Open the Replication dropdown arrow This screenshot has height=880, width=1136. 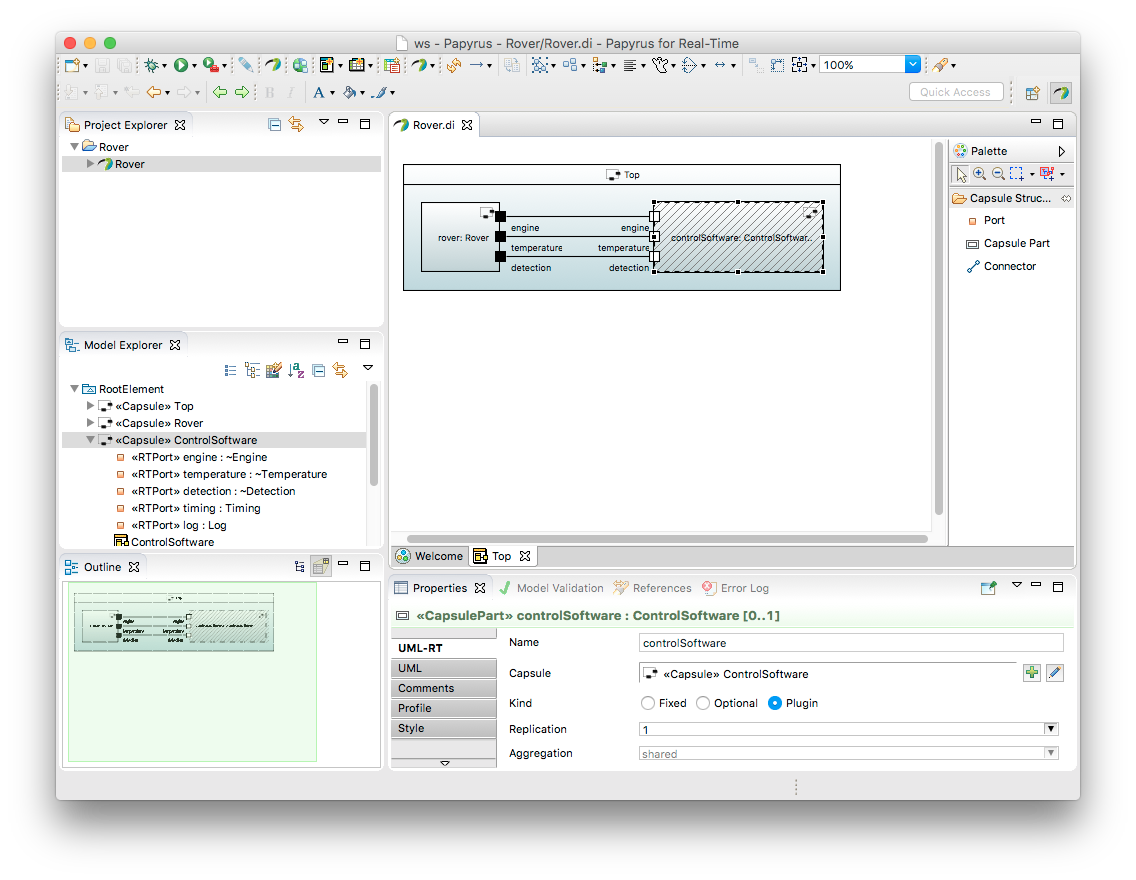(1051, 729)
